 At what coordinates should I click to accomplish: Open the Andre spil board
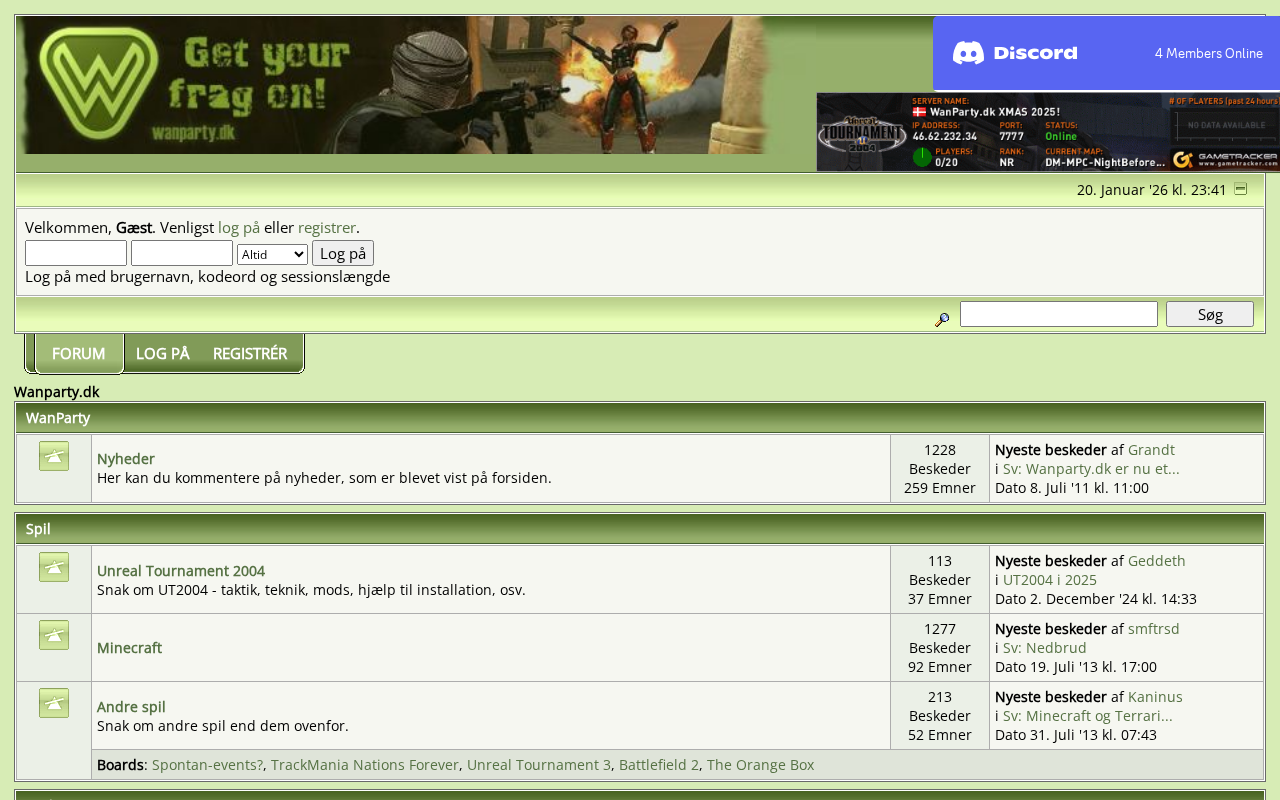tap(131, 707)
